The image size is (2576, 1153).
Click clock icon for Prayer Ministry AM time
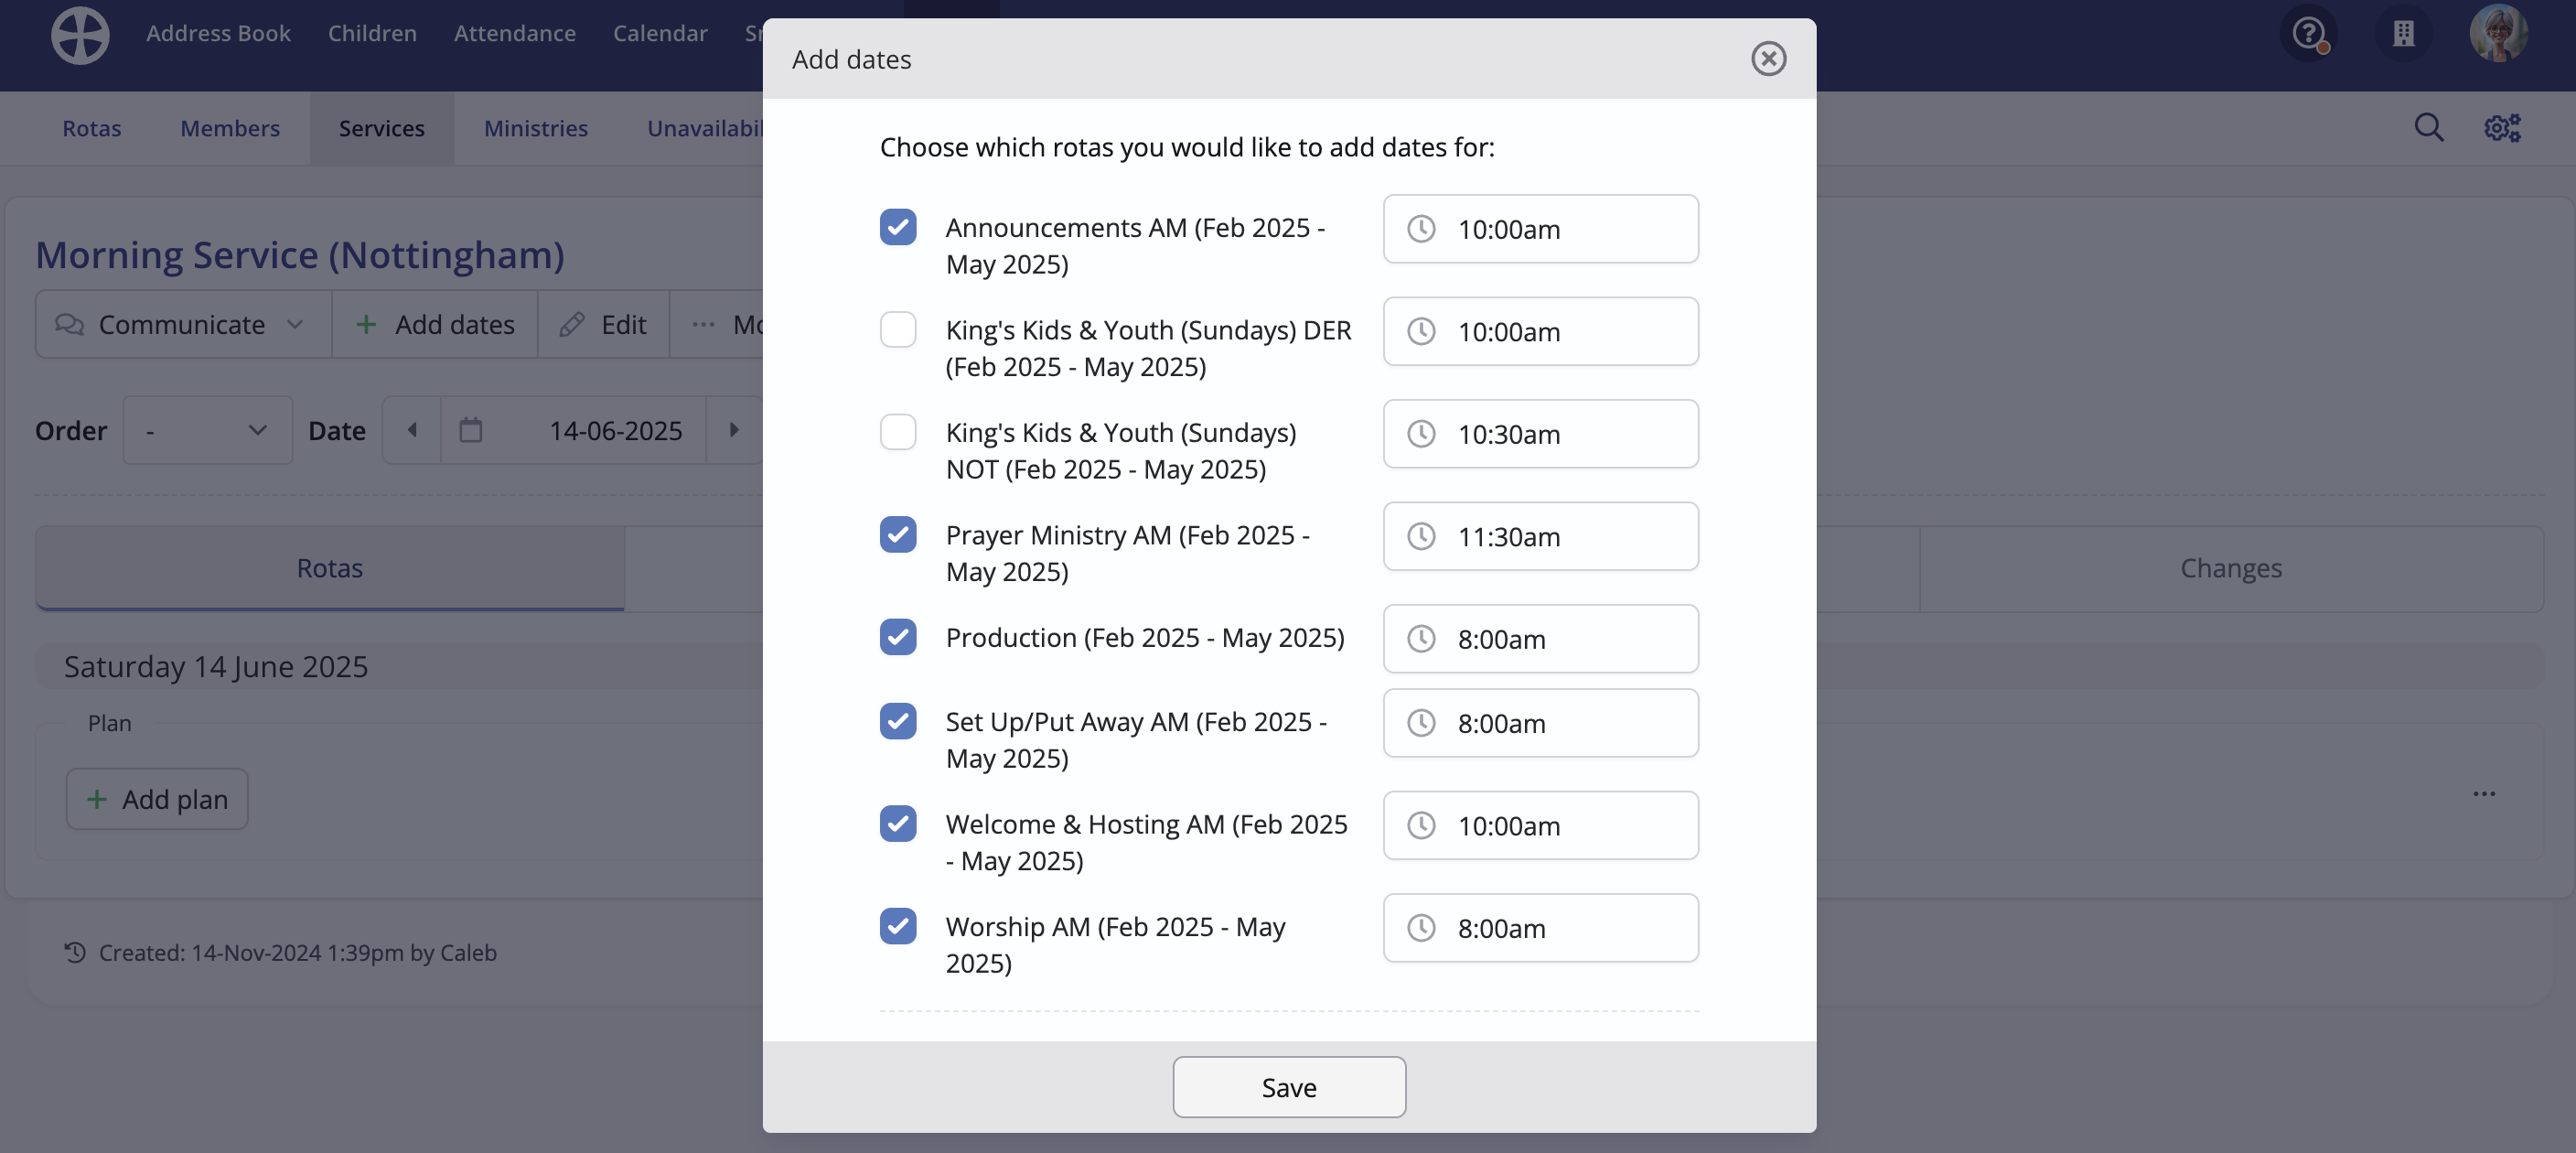(x=1421, y=537)
